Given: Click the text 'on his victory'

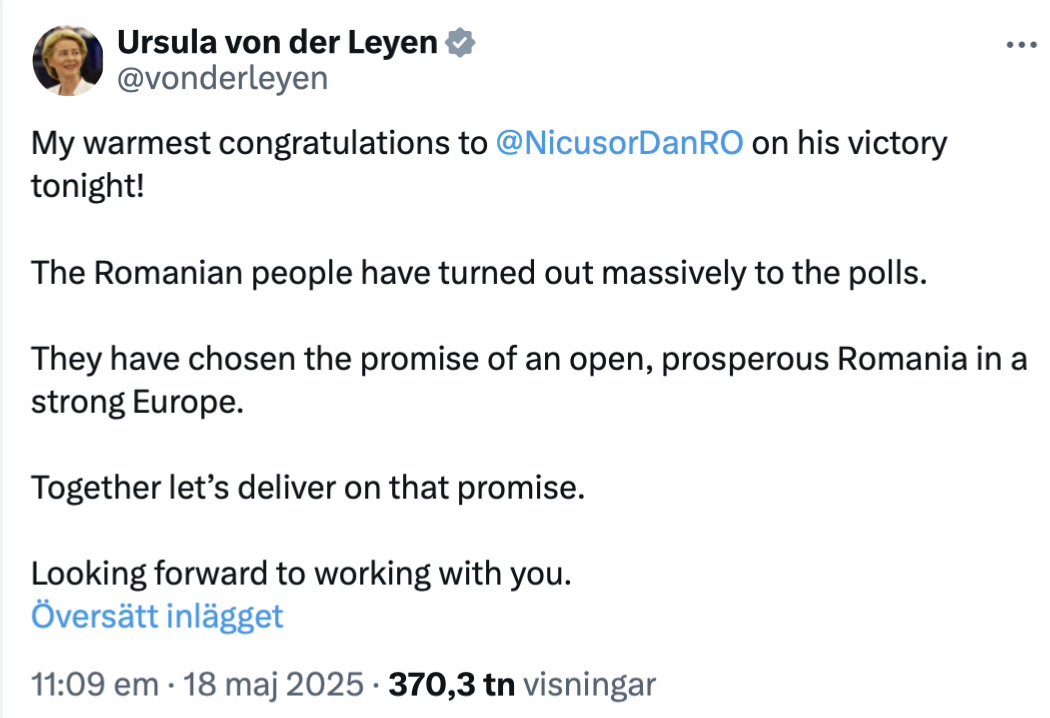Looking at the screenshot, I should pyautogui.click(x=849, y=143).
